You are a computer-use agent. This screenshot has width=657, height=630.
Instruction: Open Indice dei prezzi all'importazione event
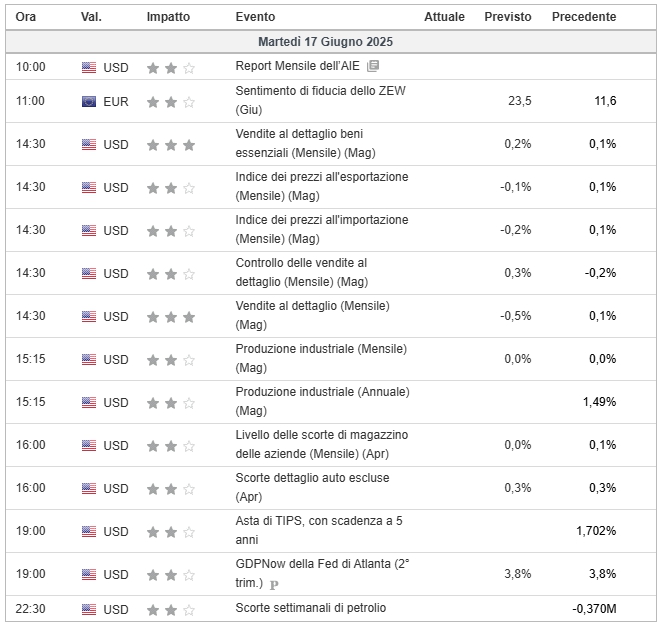pyautogui.click(x=322, y=229)
